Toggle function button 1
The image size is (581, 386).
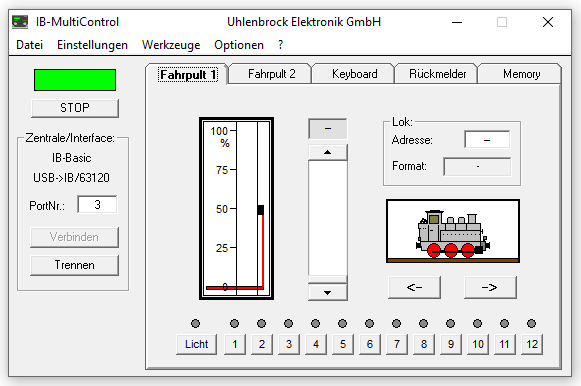click(235, 344)
